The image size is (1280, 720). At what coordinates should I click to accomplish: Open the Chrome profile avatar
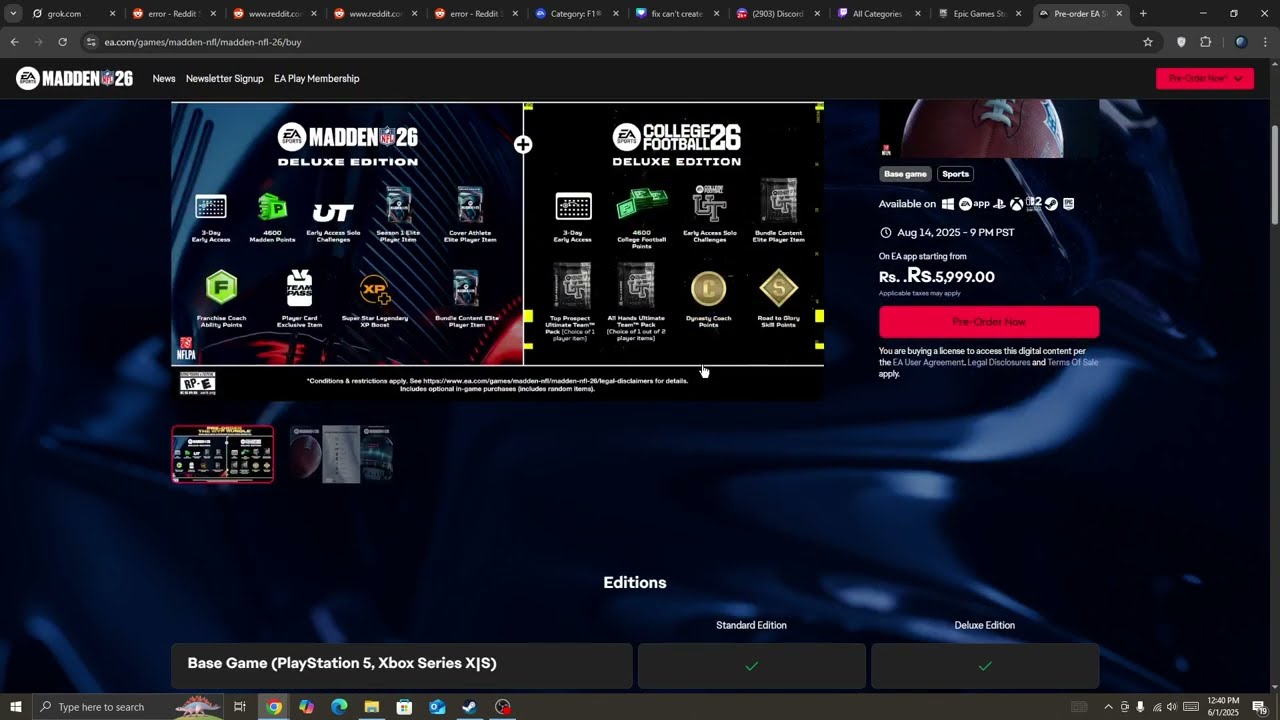pos(1241,42)
